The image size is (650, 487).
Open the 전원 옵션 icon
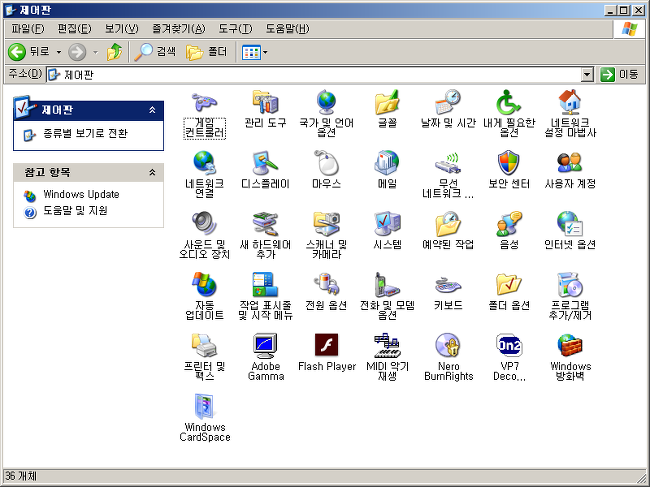[x=326, y=285]
